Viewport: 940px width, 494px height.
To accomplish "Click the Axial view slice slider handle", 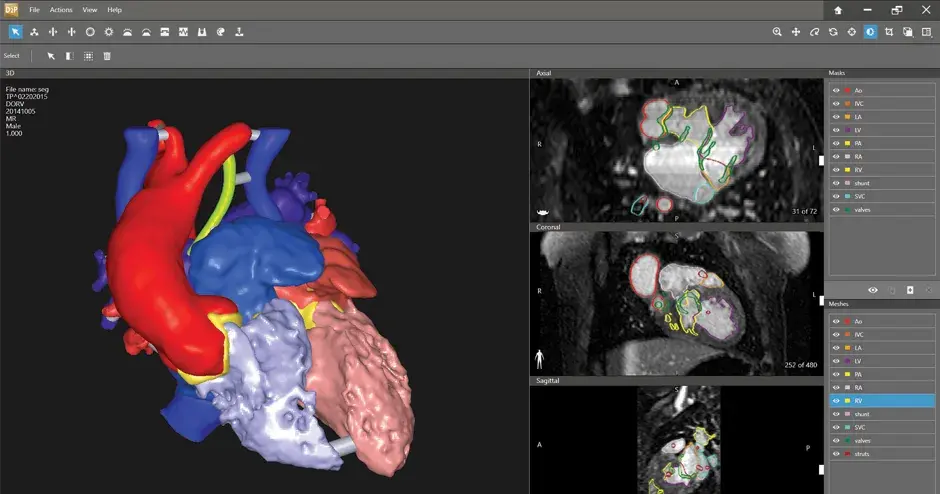I will pyautogui.click(x=820, y=160).
